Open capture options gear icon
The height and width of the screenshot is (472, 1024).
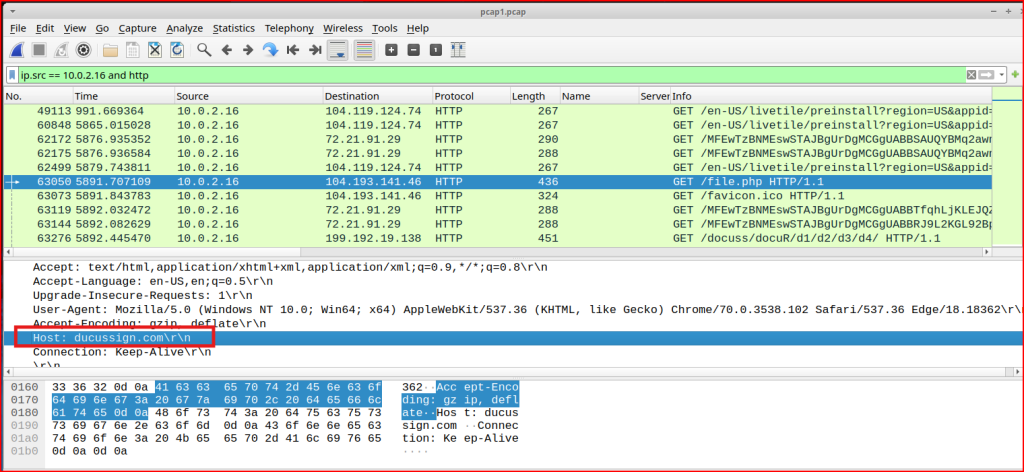click(84, 49)
